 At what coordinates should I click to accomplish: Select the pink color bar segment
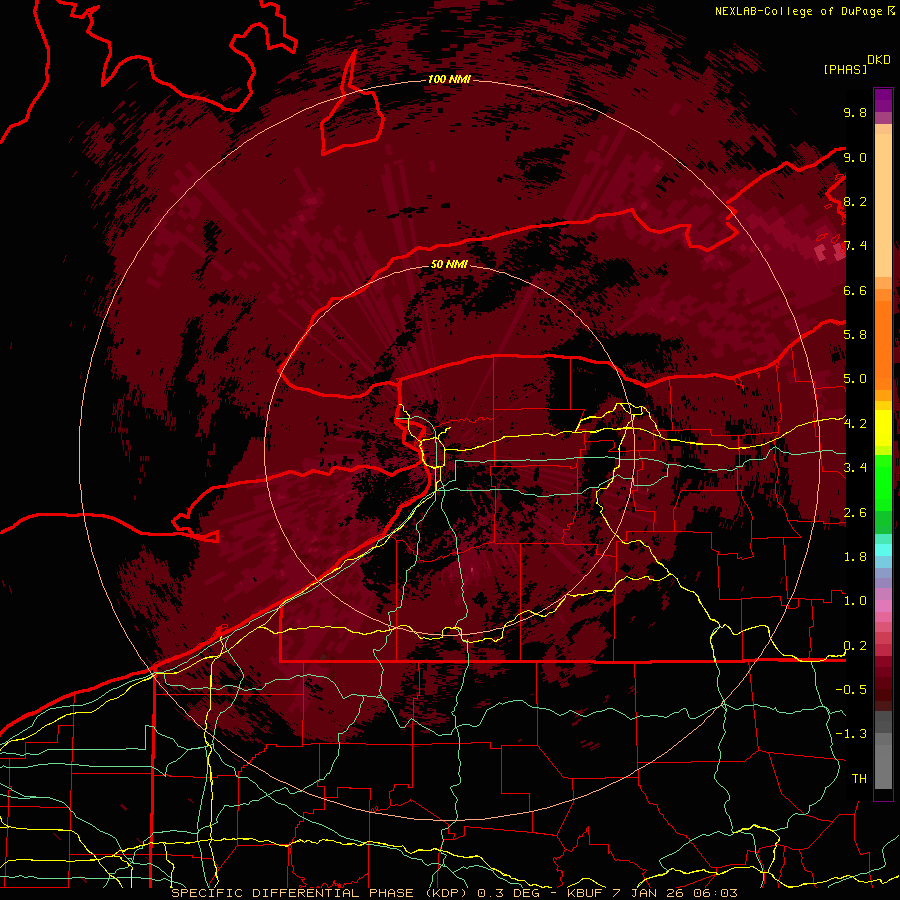883,606
